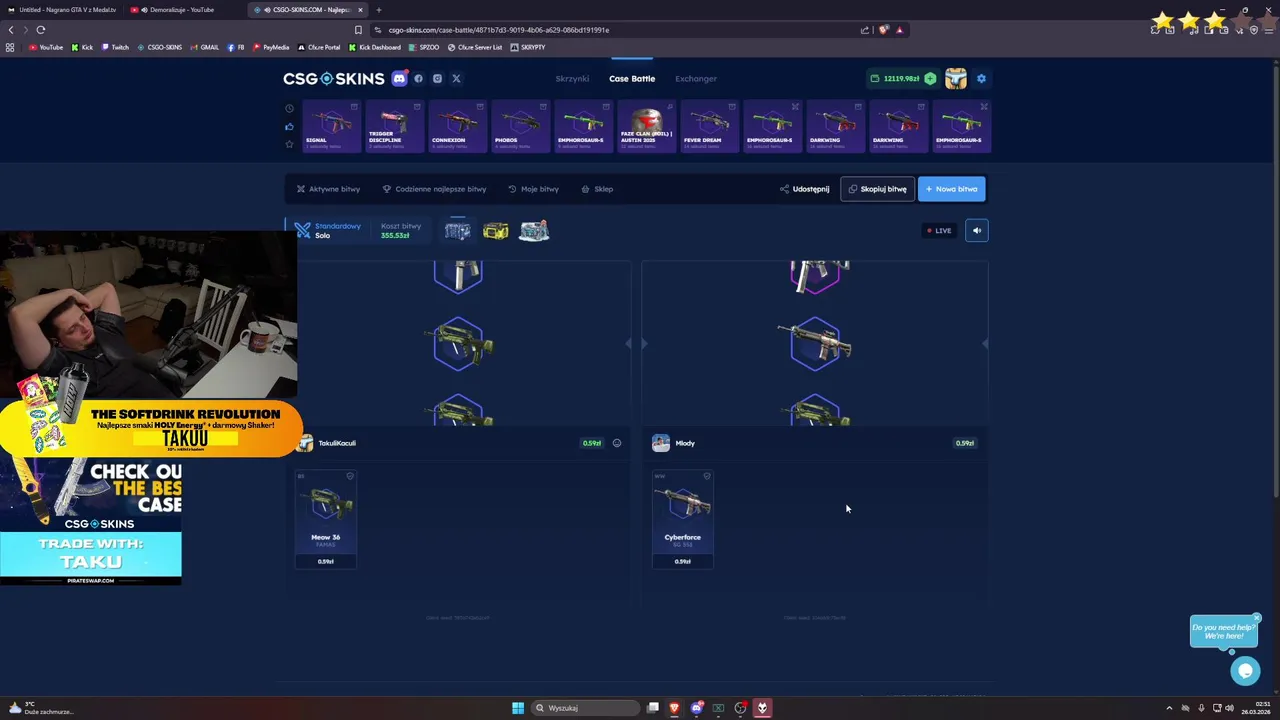This screenshot has height=720, width=1280.
Task: Show recent drops with clock icon
Action: [x=289, y=108]
